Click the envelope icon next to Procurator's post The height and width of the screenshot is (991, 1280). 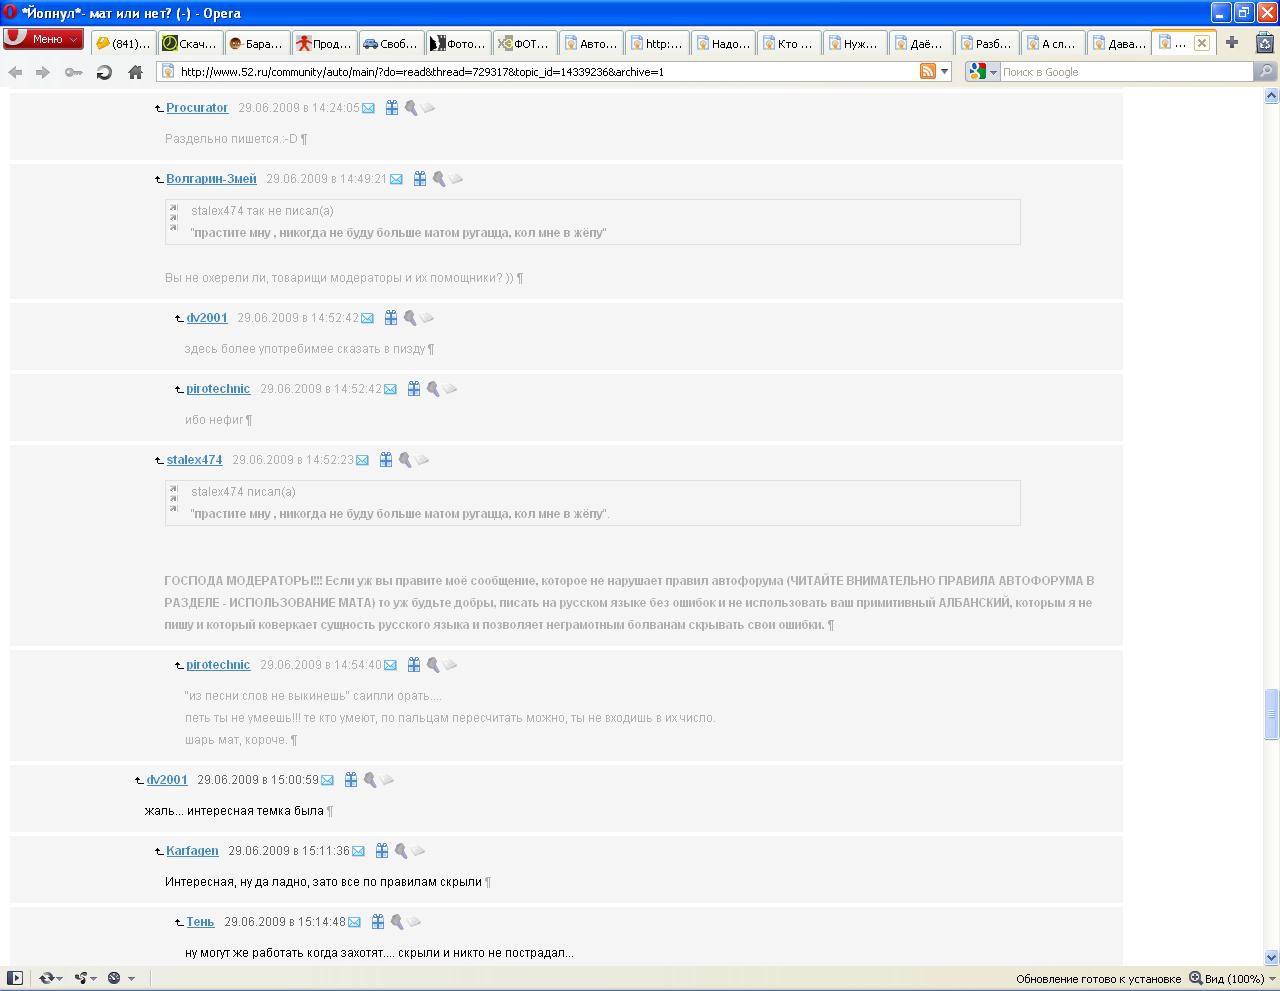pos(368,108)
